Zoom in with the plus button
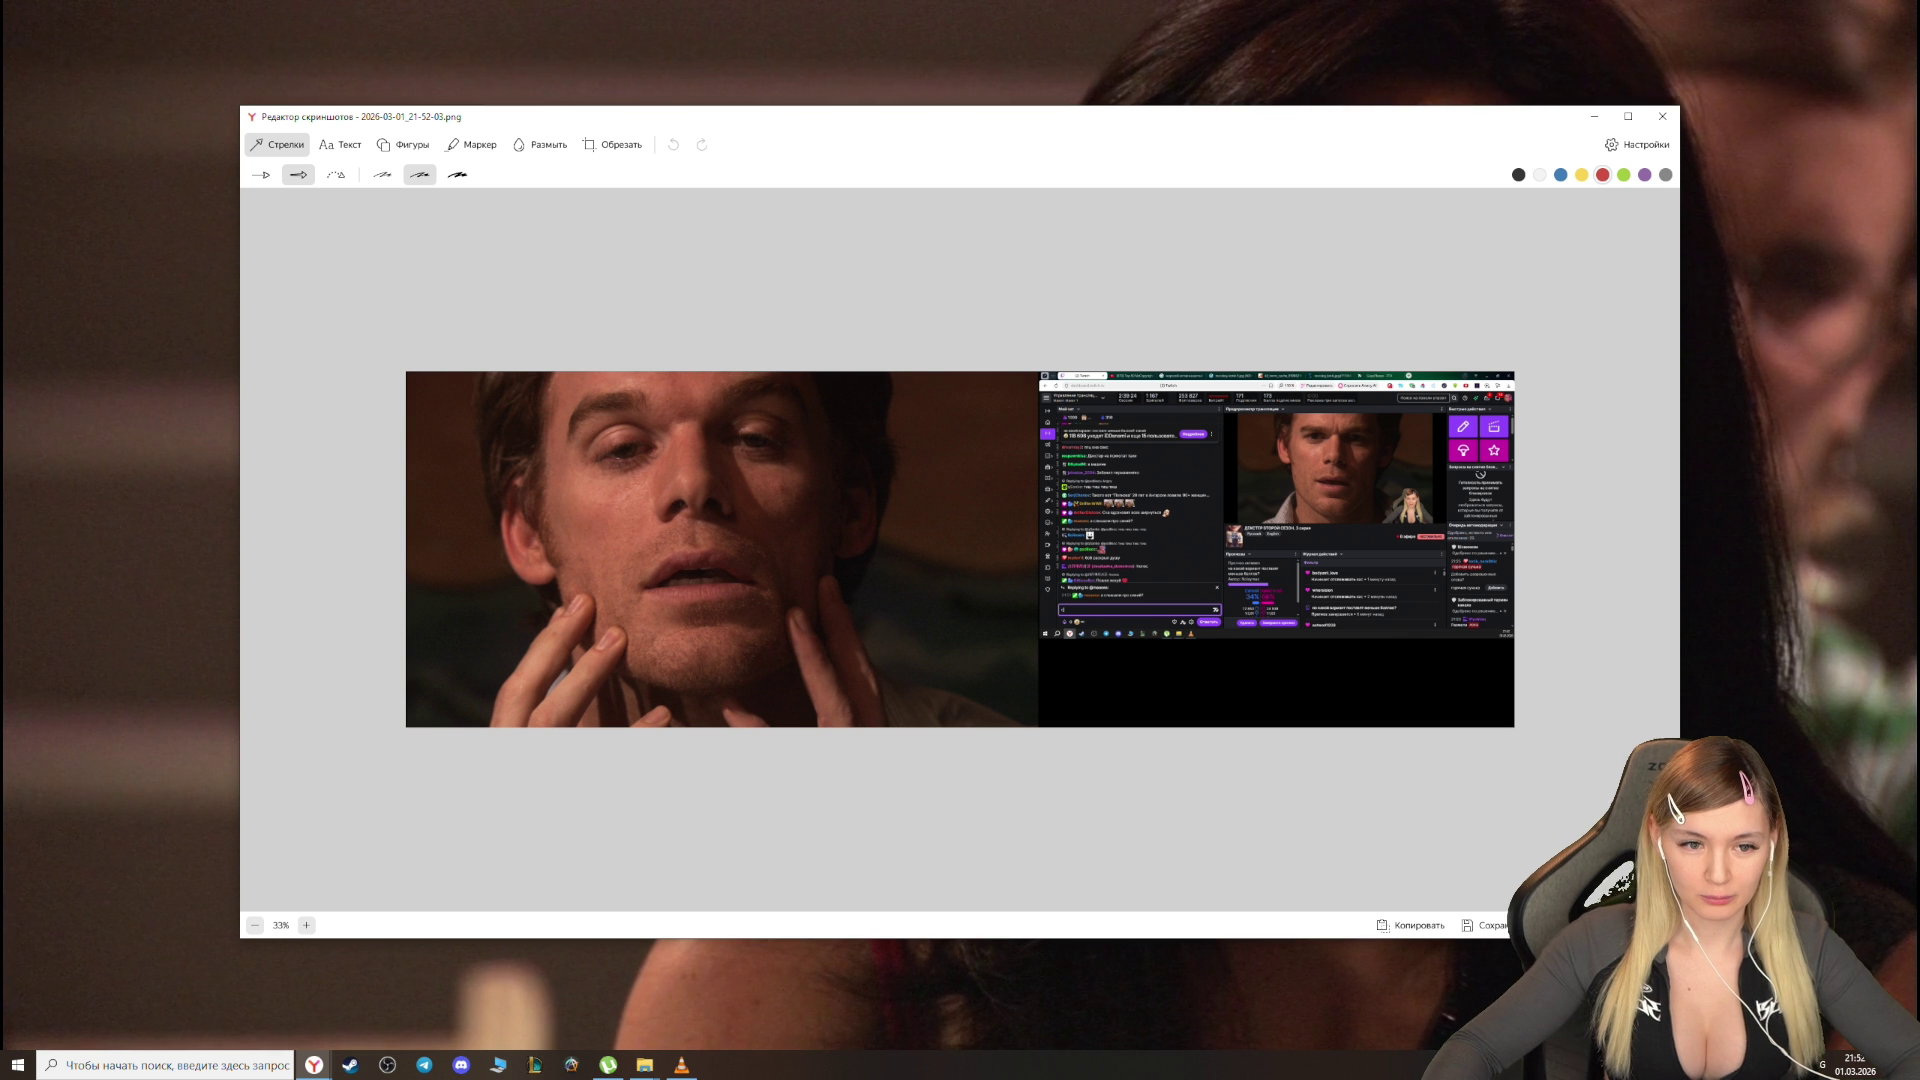1920x1080 pixels. point(307,926)
